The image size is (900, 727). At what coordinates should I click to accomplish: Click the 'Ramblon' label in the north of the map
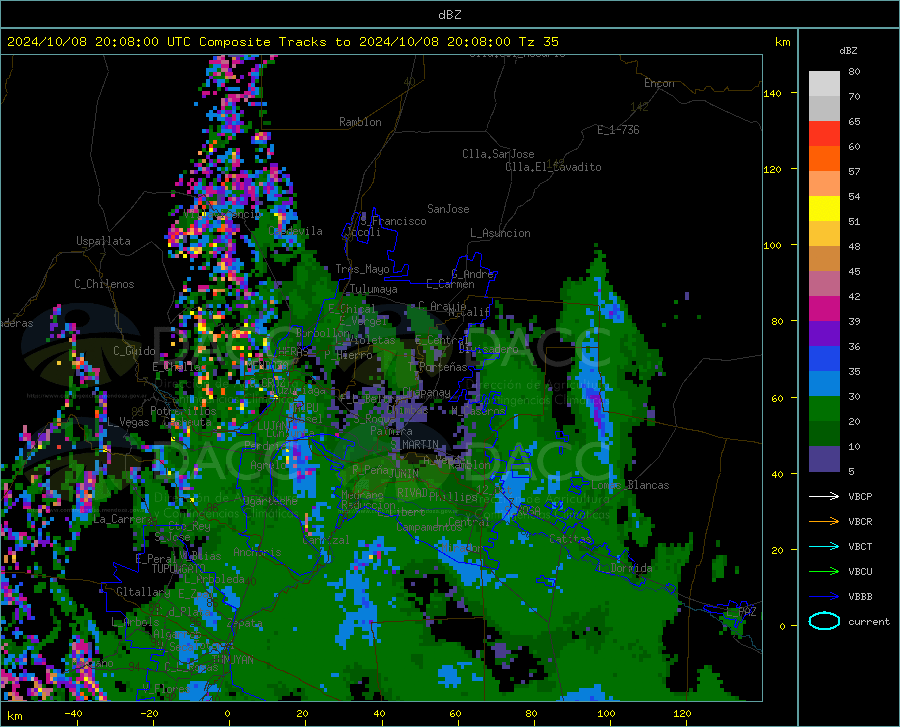click(x=360, y=122)
